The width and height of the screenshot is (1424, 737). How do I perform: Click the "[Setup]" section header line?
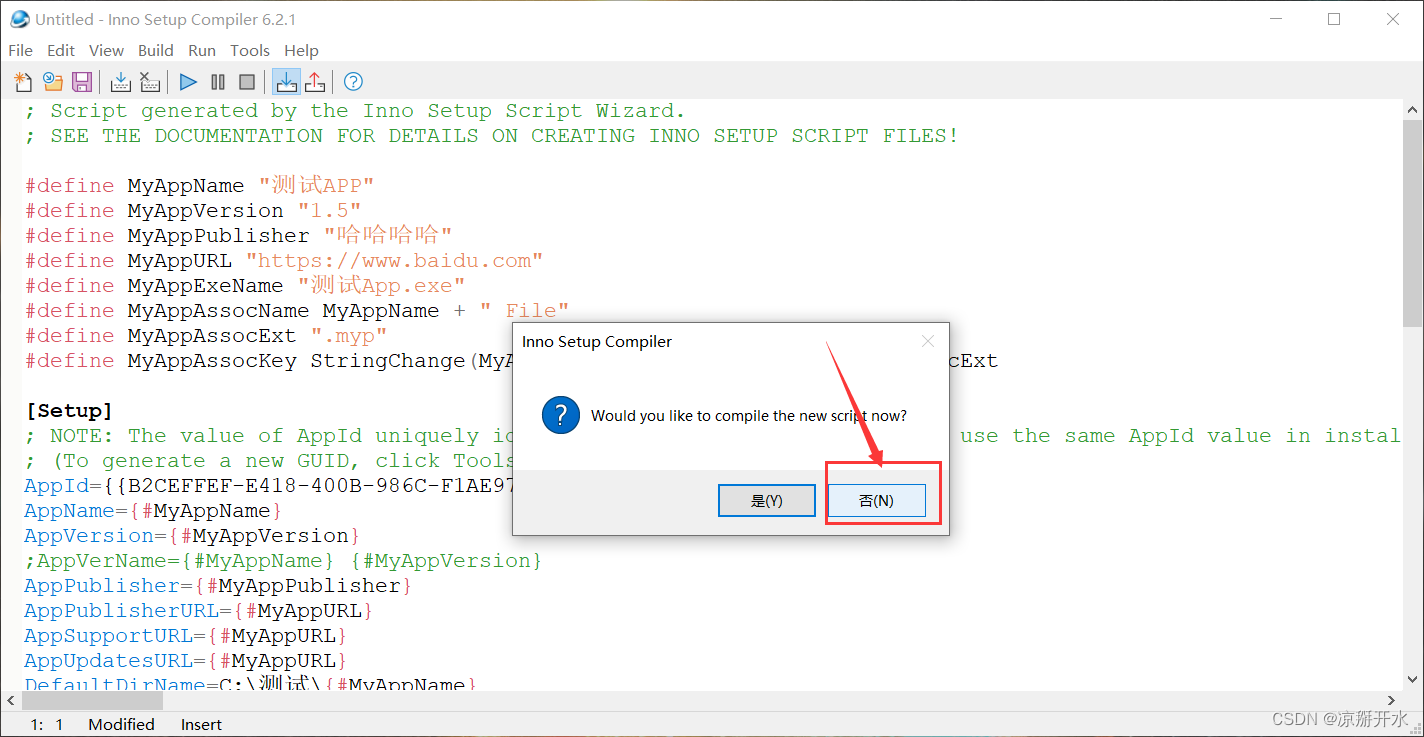(x=69, y=411)
